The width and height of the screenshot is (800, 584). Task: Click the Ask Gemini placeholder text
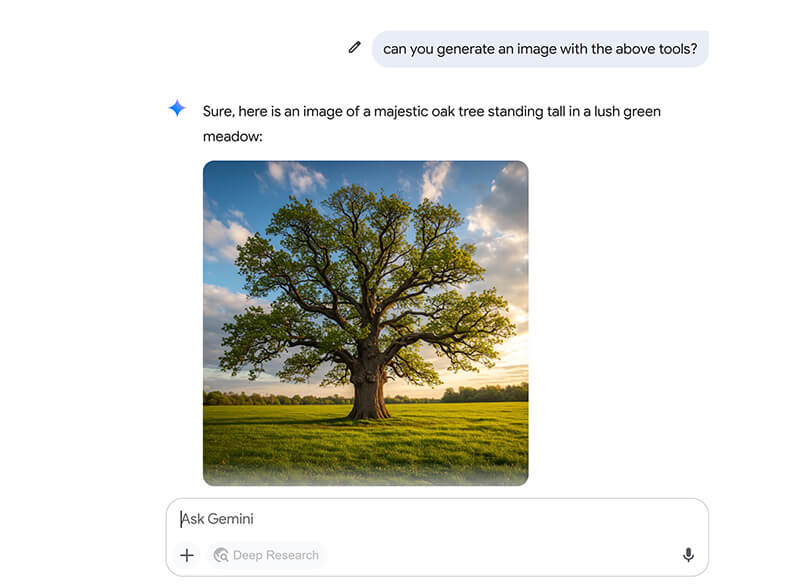point(217,519)
